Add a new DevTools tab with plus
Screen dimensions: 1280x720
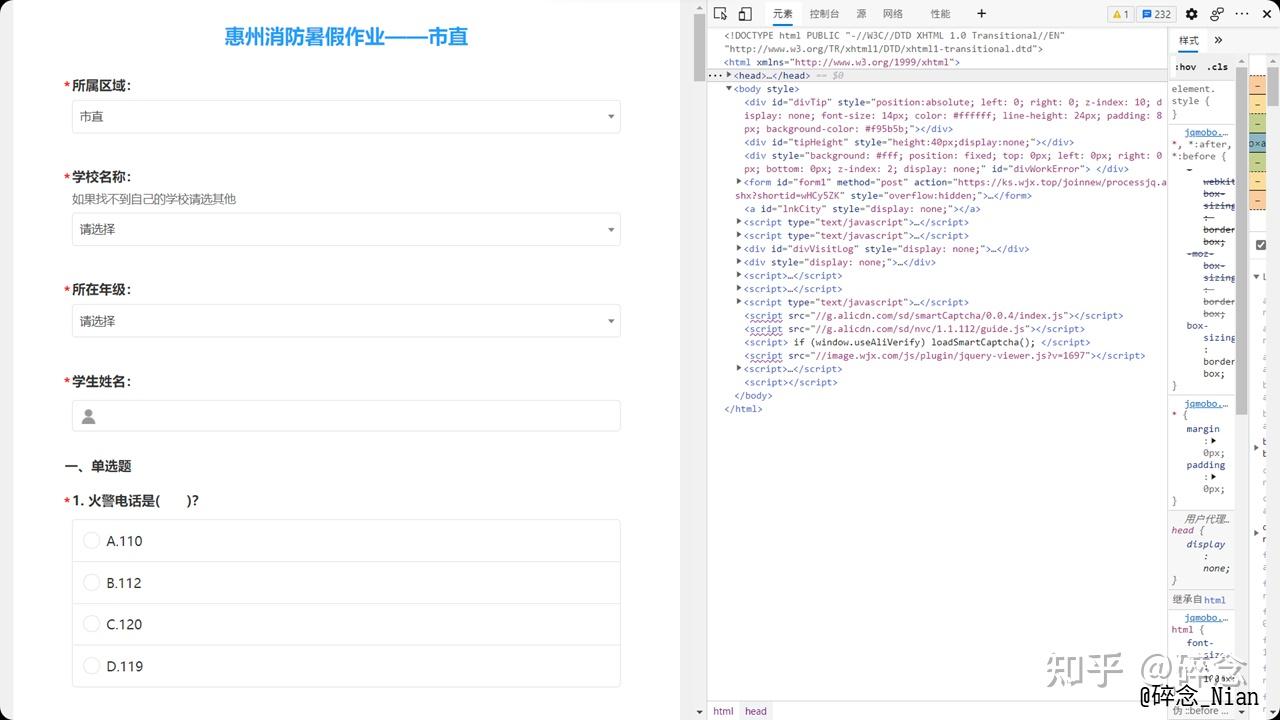tap(981, 14)
